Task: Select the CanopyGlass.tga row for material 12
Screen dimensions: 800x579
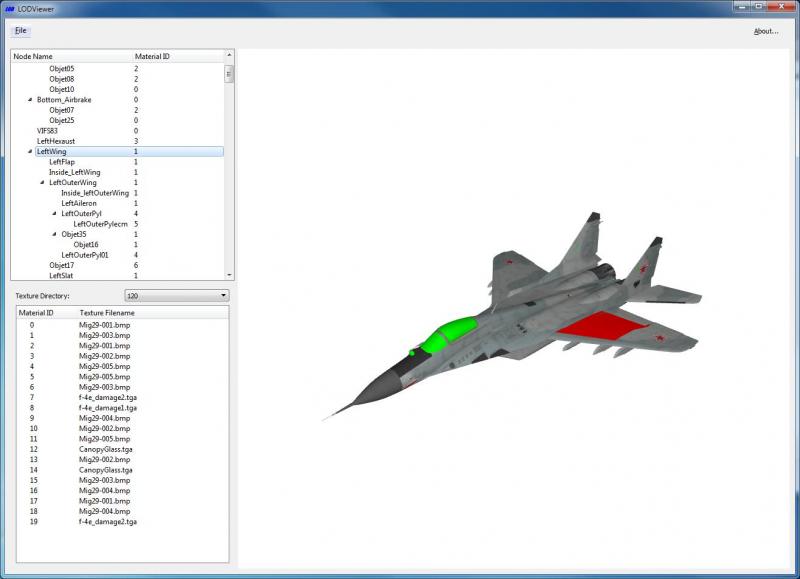Action: (x=122, y=449)
